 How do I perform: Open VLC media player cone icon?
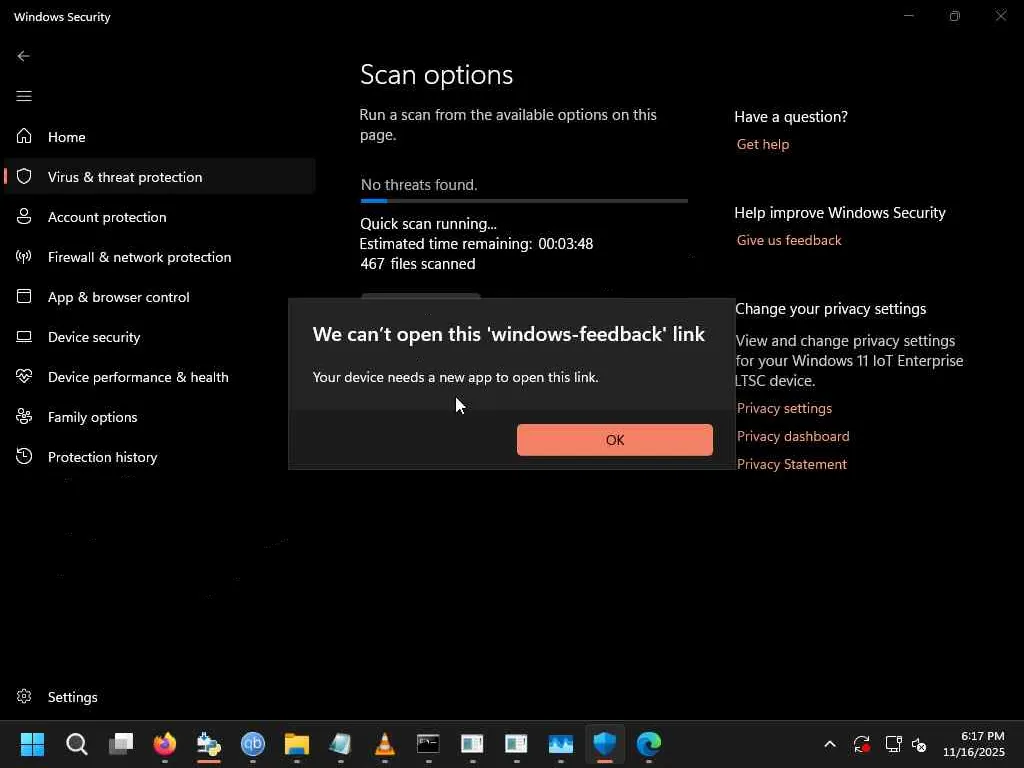385,743
